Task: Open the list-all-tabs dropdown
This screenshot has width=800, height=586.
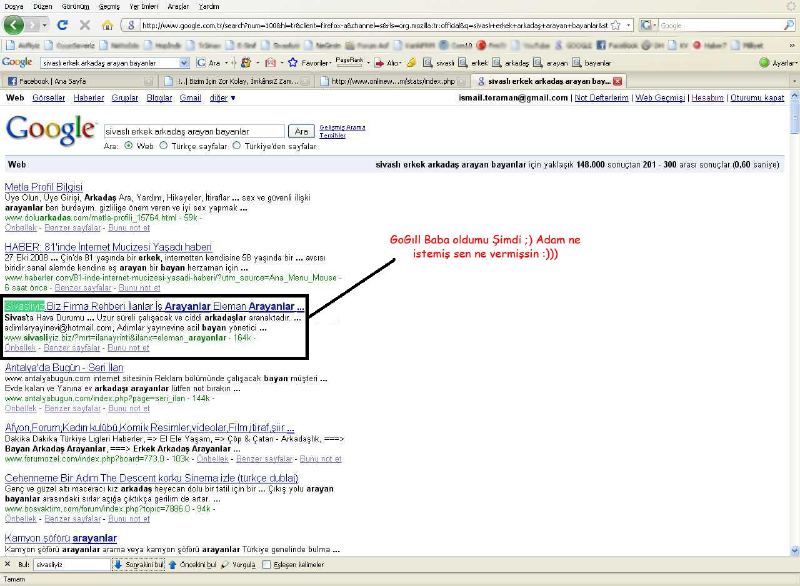Action: point(794,81)
